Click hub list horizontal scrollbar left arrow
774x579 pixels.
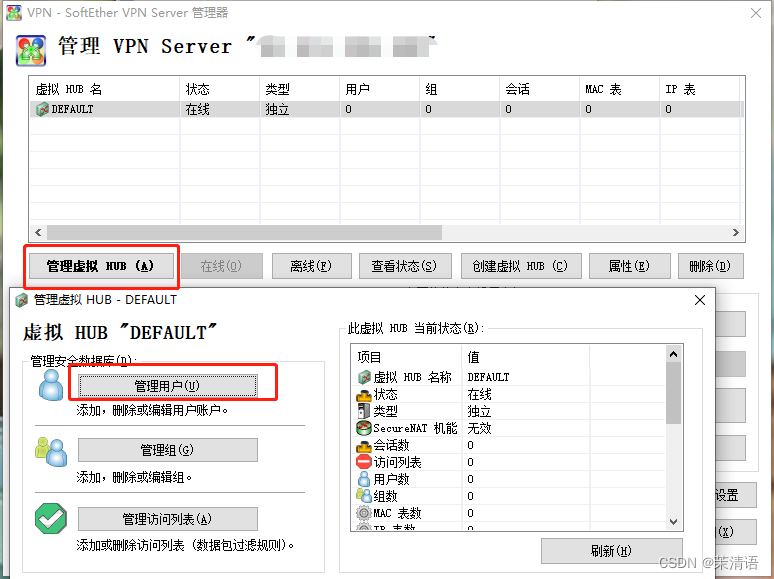(38, 232)
